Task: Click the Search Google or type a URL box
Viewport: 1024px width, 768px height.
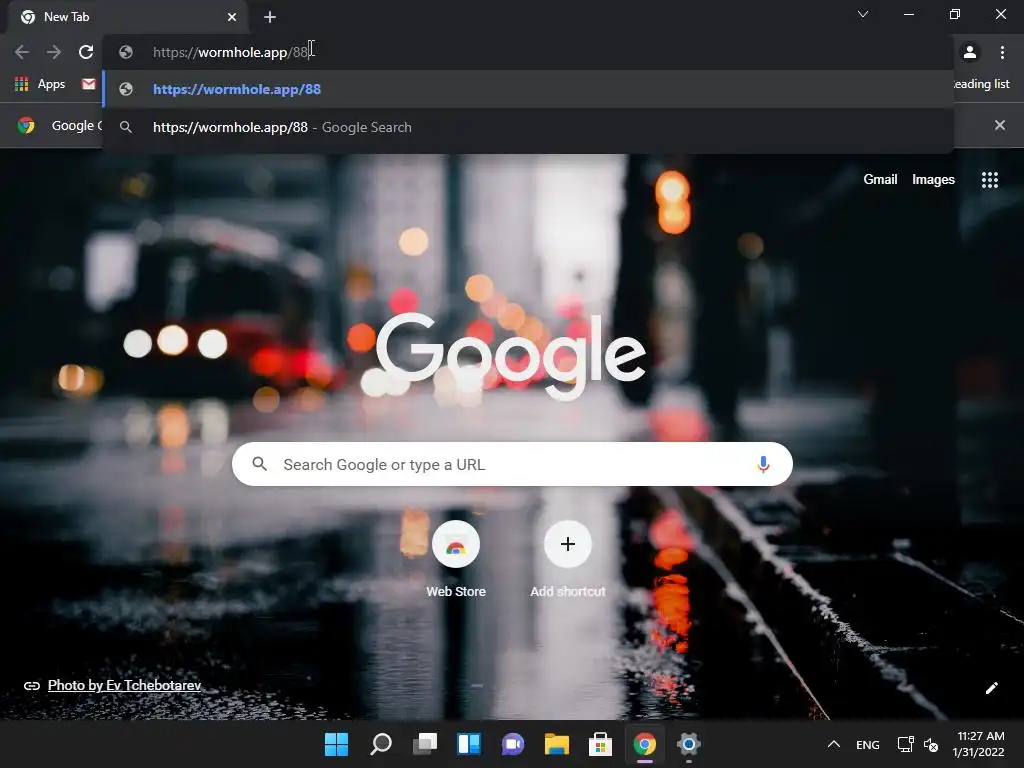Action: tap(512, 464)
